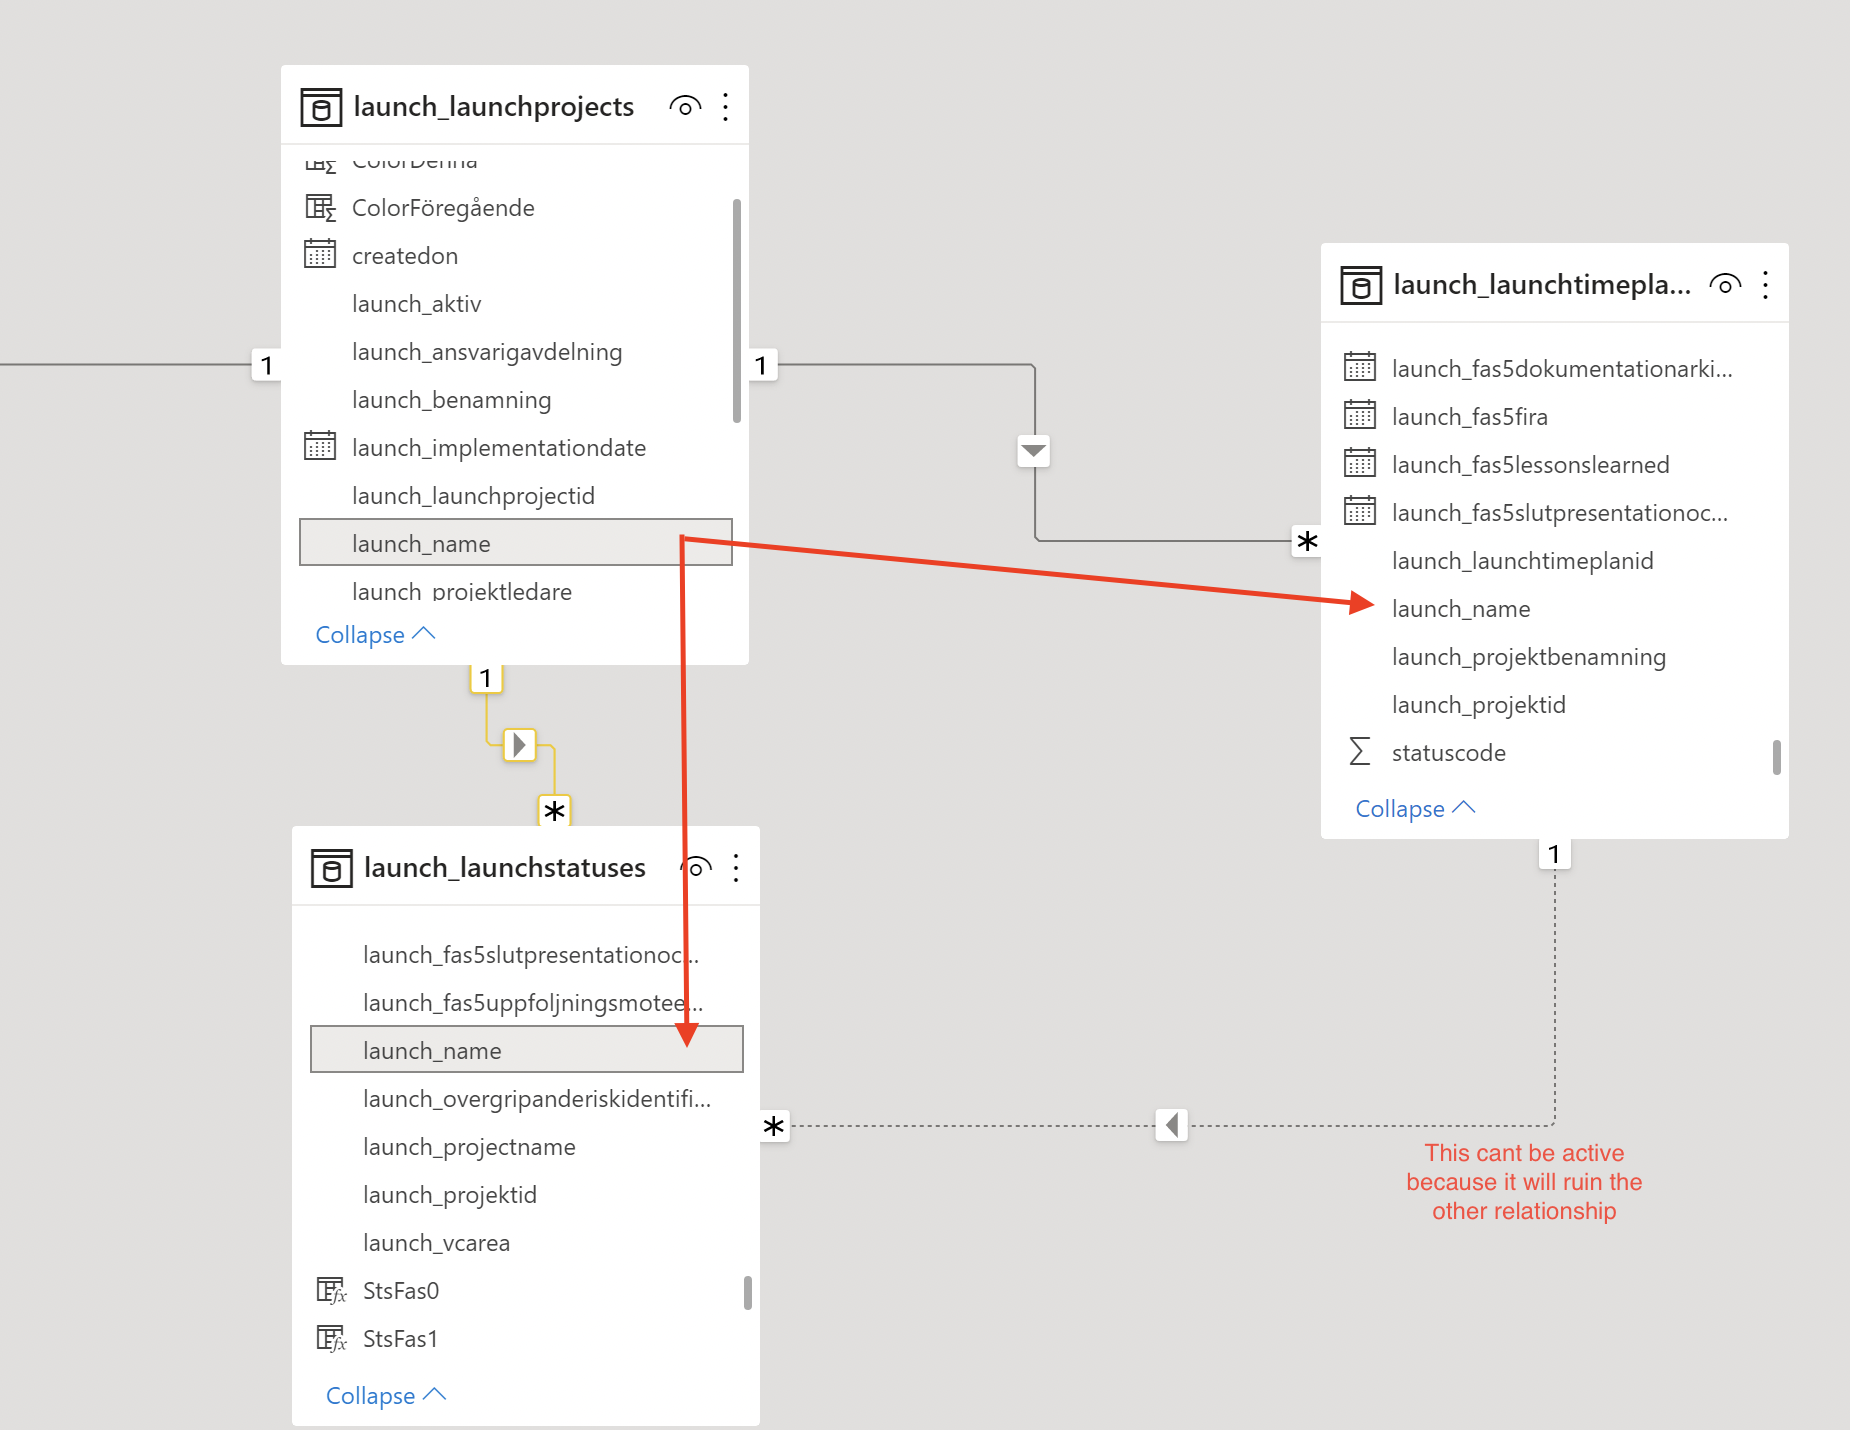The image size is (1850, 1430).
Task: Select launch_name in launch_launchstatuses table
Action: 527,1050
